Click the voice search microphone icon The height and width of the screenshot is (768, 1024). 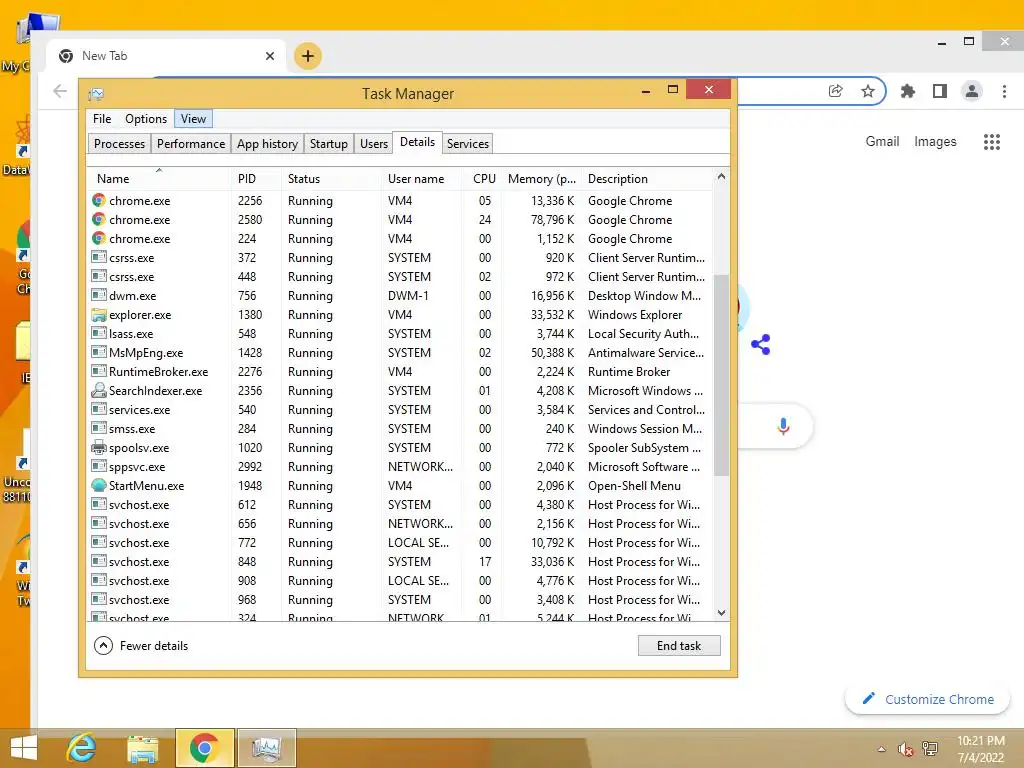click(x=783, y=426)
